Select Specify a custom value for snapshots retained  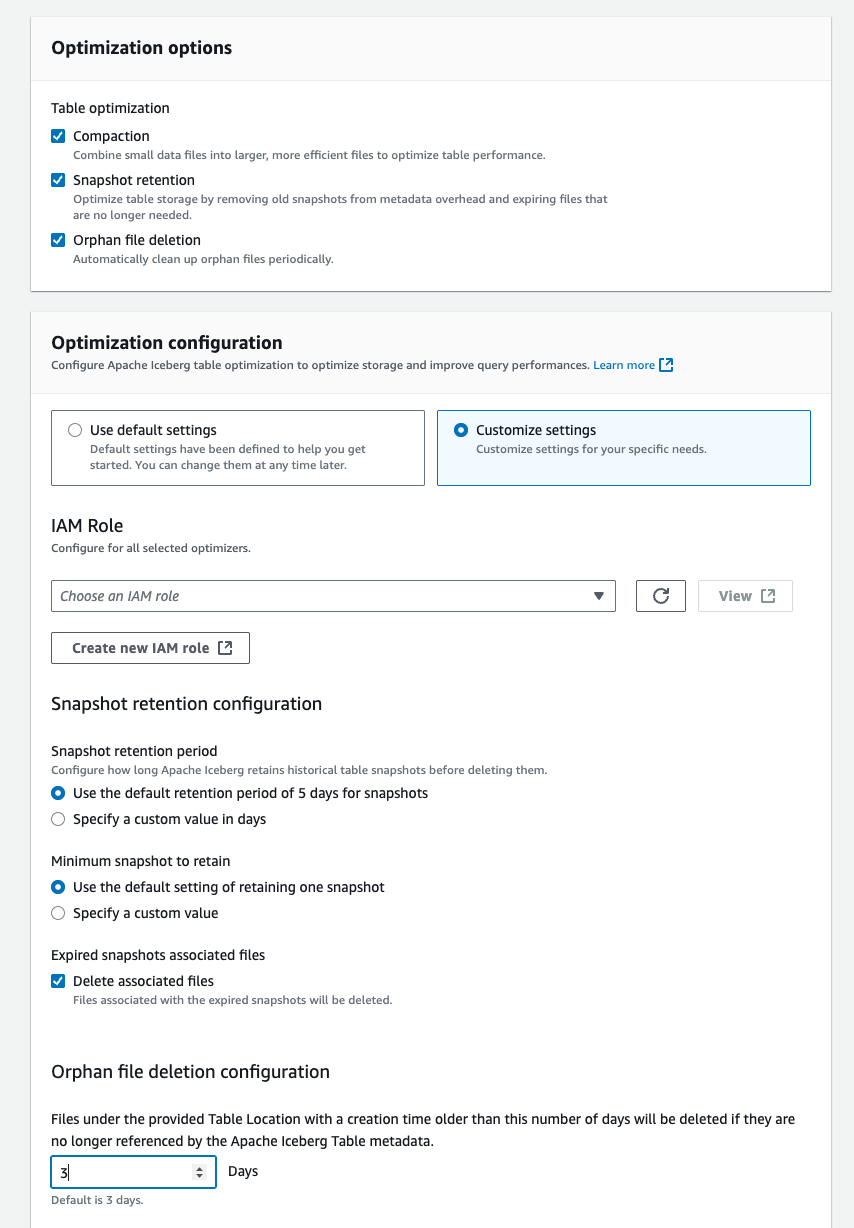coord(57,913)
